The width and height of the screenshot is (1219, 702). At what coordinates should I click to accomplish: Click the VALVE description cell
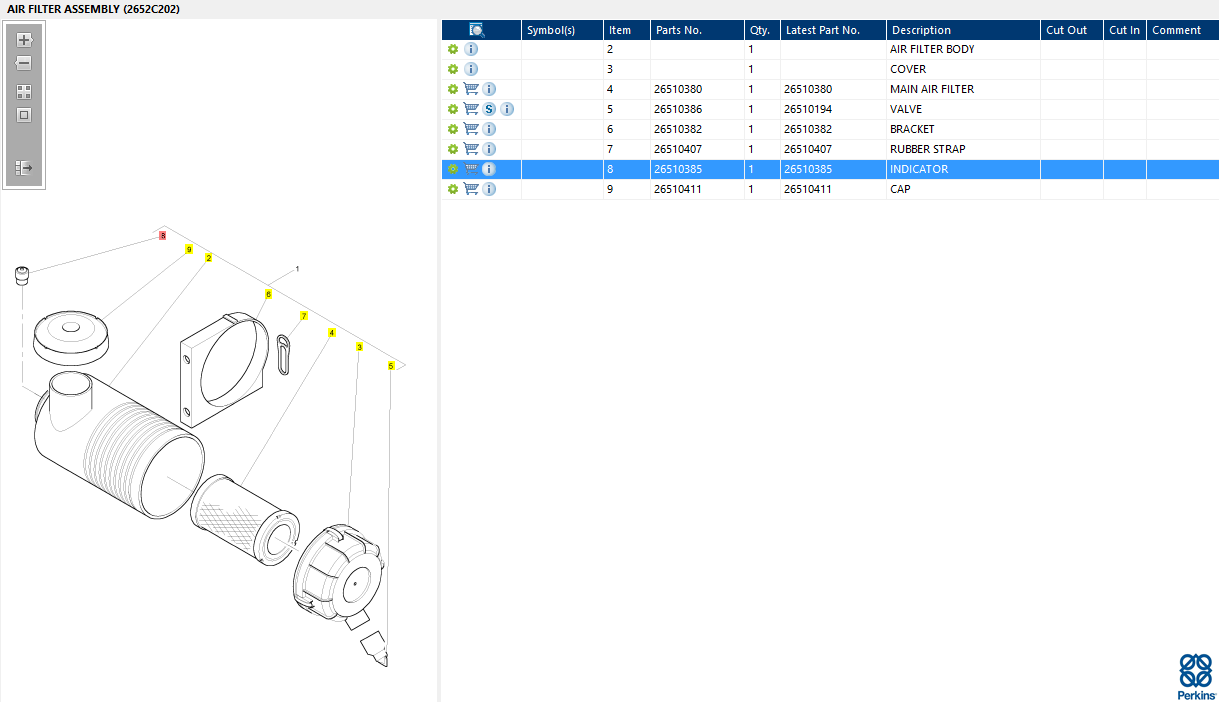[x=963, y=109]
